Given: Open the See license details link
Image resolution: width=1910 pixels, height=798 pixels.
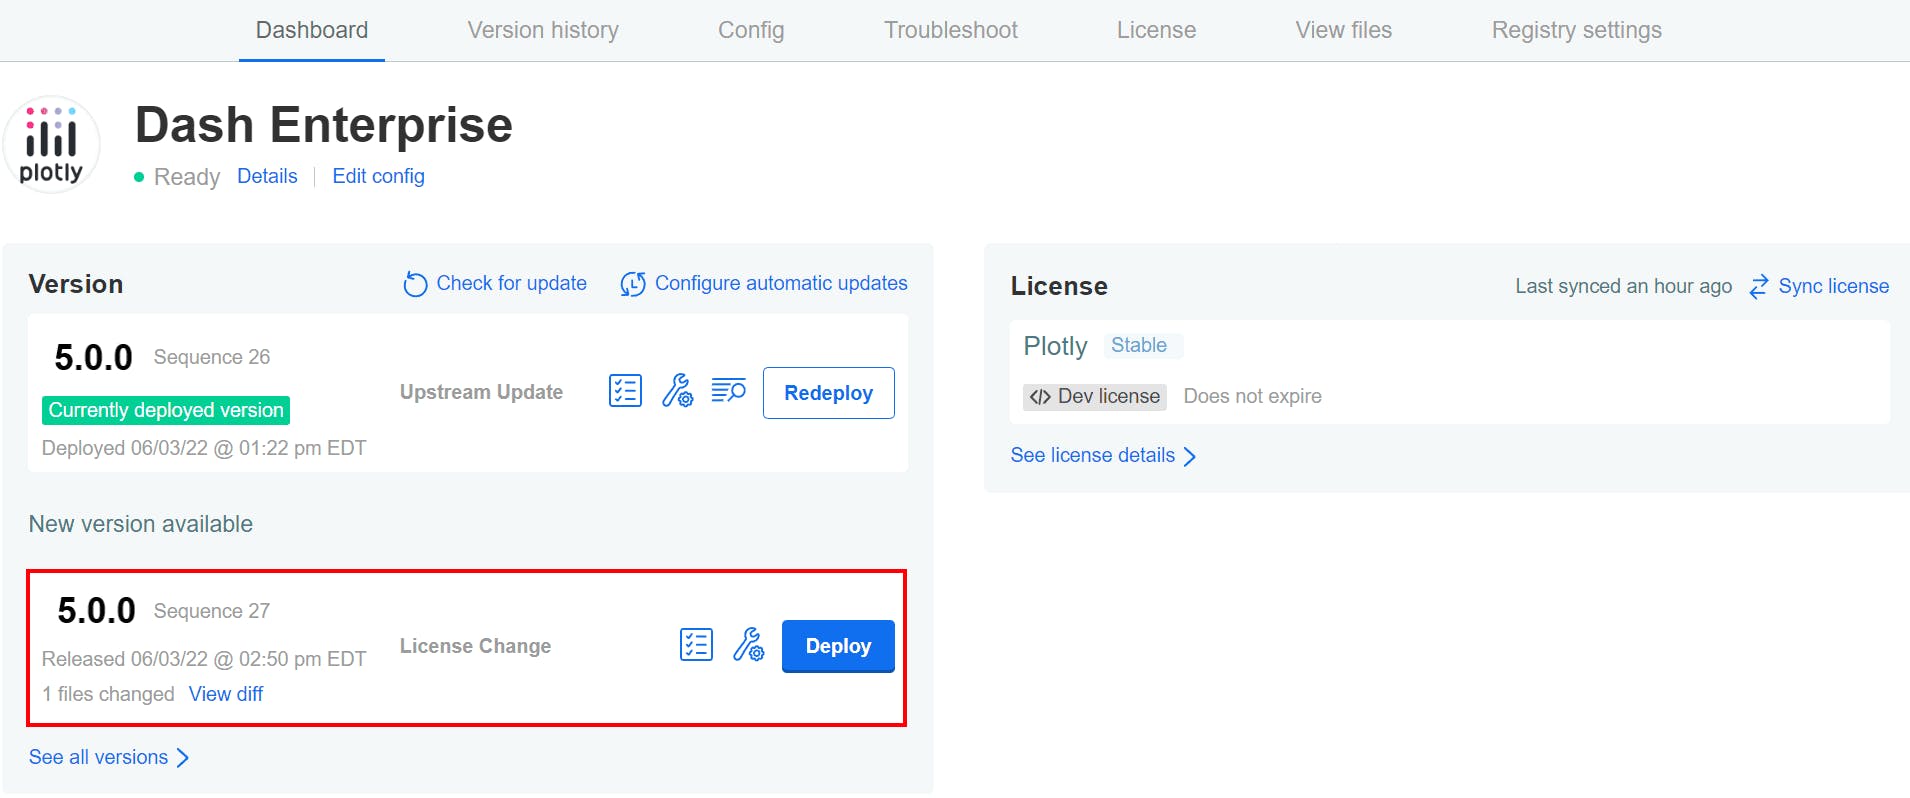Looking at the screenshot, I should pyautogui.click(x=1093, y=455).
